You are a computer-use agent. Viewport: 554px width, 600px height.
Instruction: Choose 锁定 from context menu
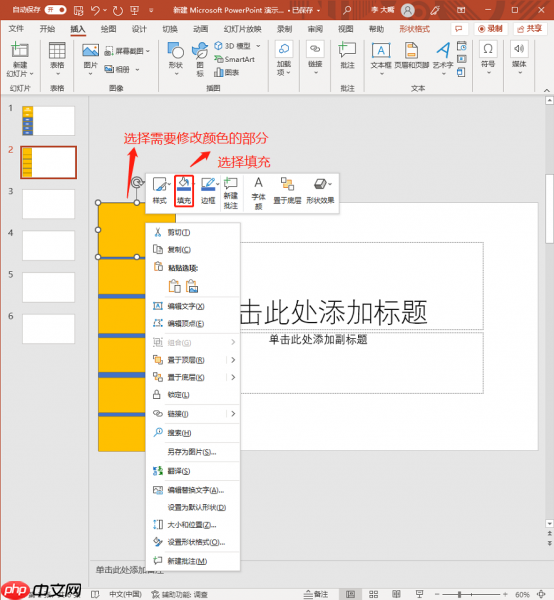tap(193, 395)
